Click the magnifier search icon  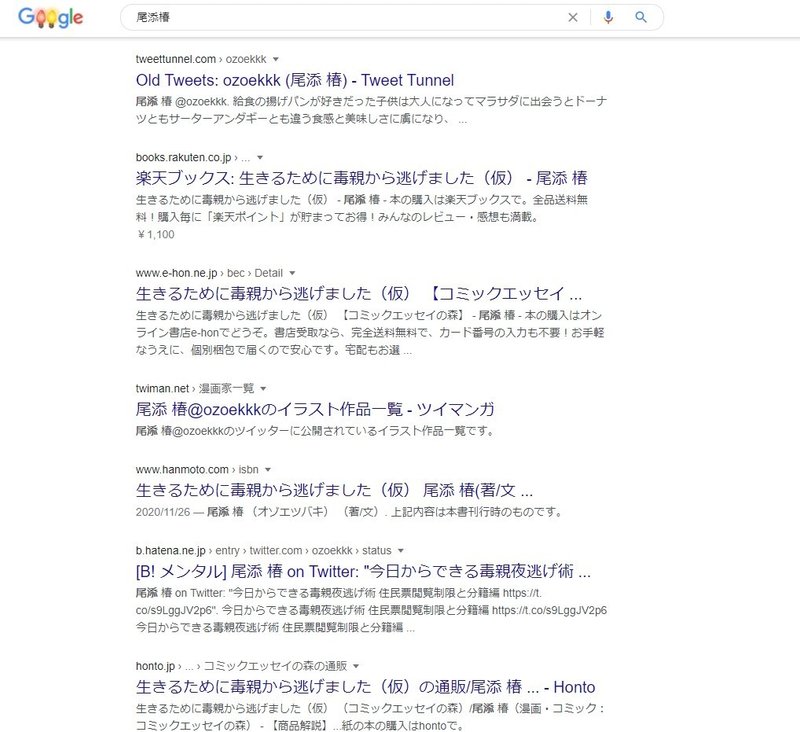click(641, 17)
